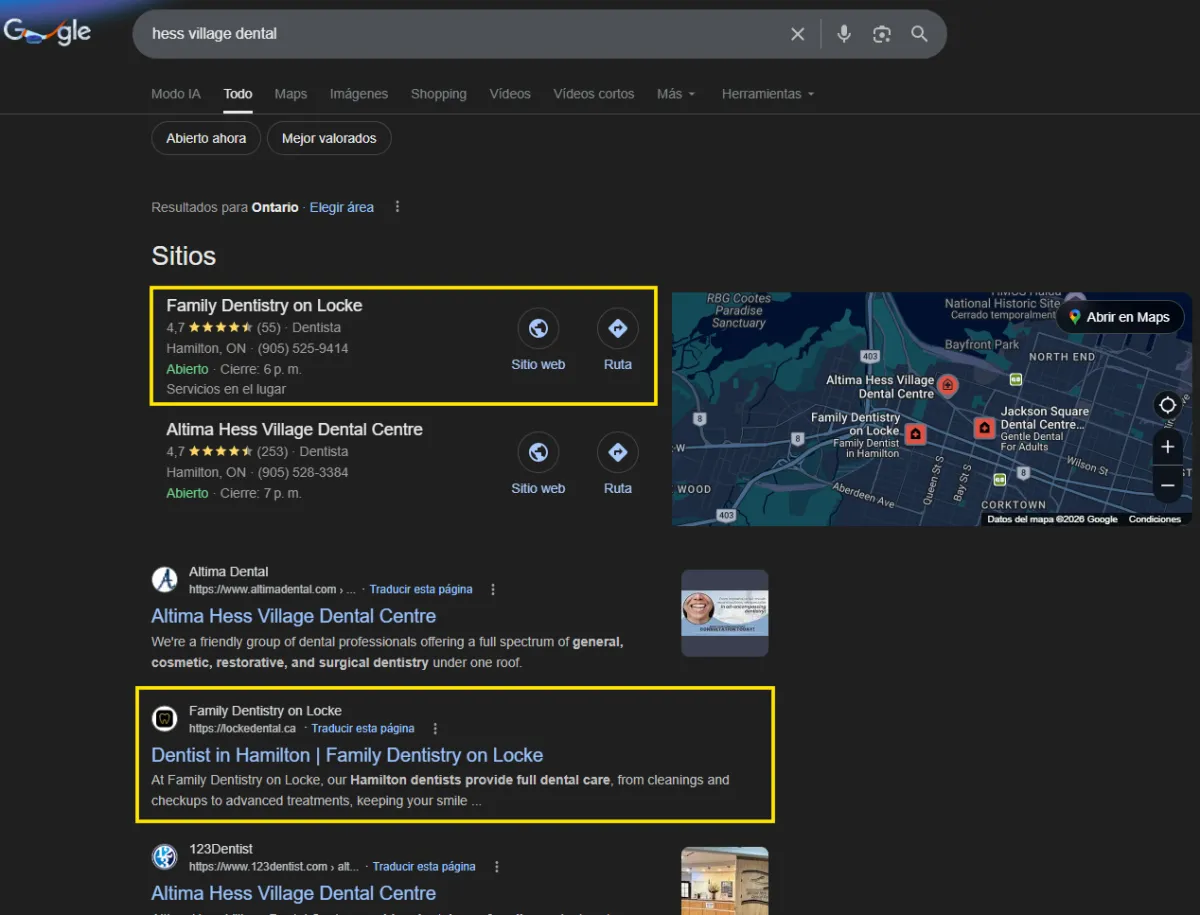Switch to the Imágenes tab
The height and width of the screenshot is (915, 1200).
(358, 94)
